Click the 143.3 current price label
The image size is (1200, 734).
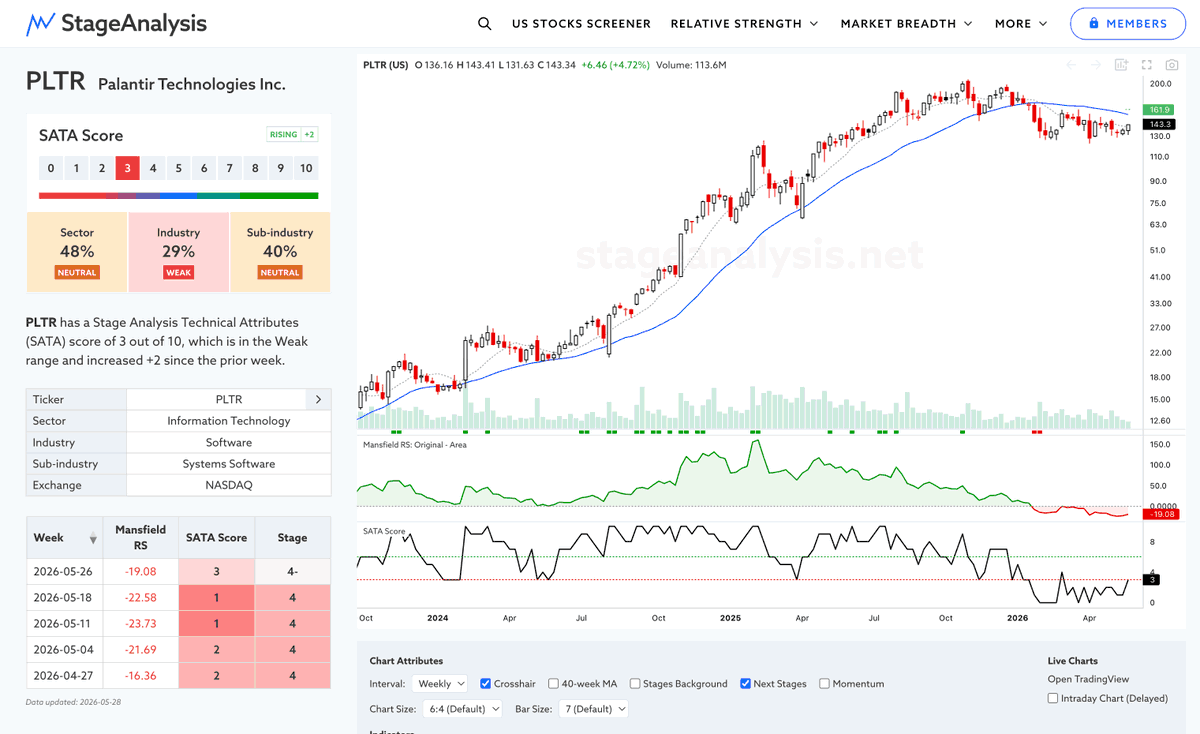pyautogui.click(x=1161, y=124)
